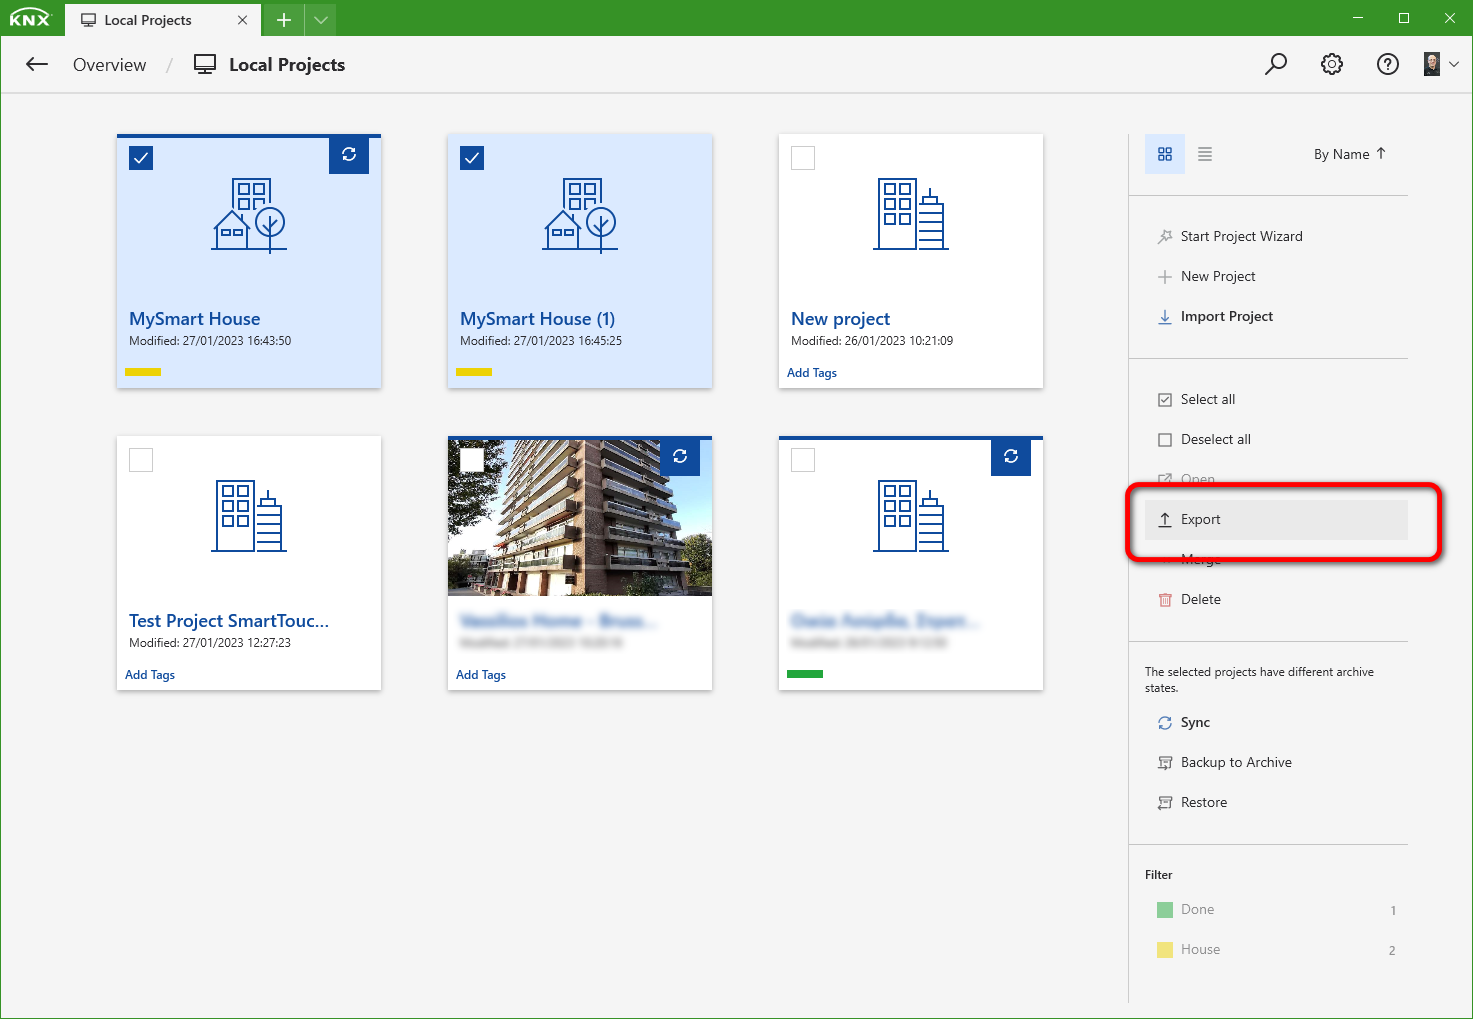Open the user profile dropdown
This screenshot has width=1473, height=1019.
(x=1441, y=65)
